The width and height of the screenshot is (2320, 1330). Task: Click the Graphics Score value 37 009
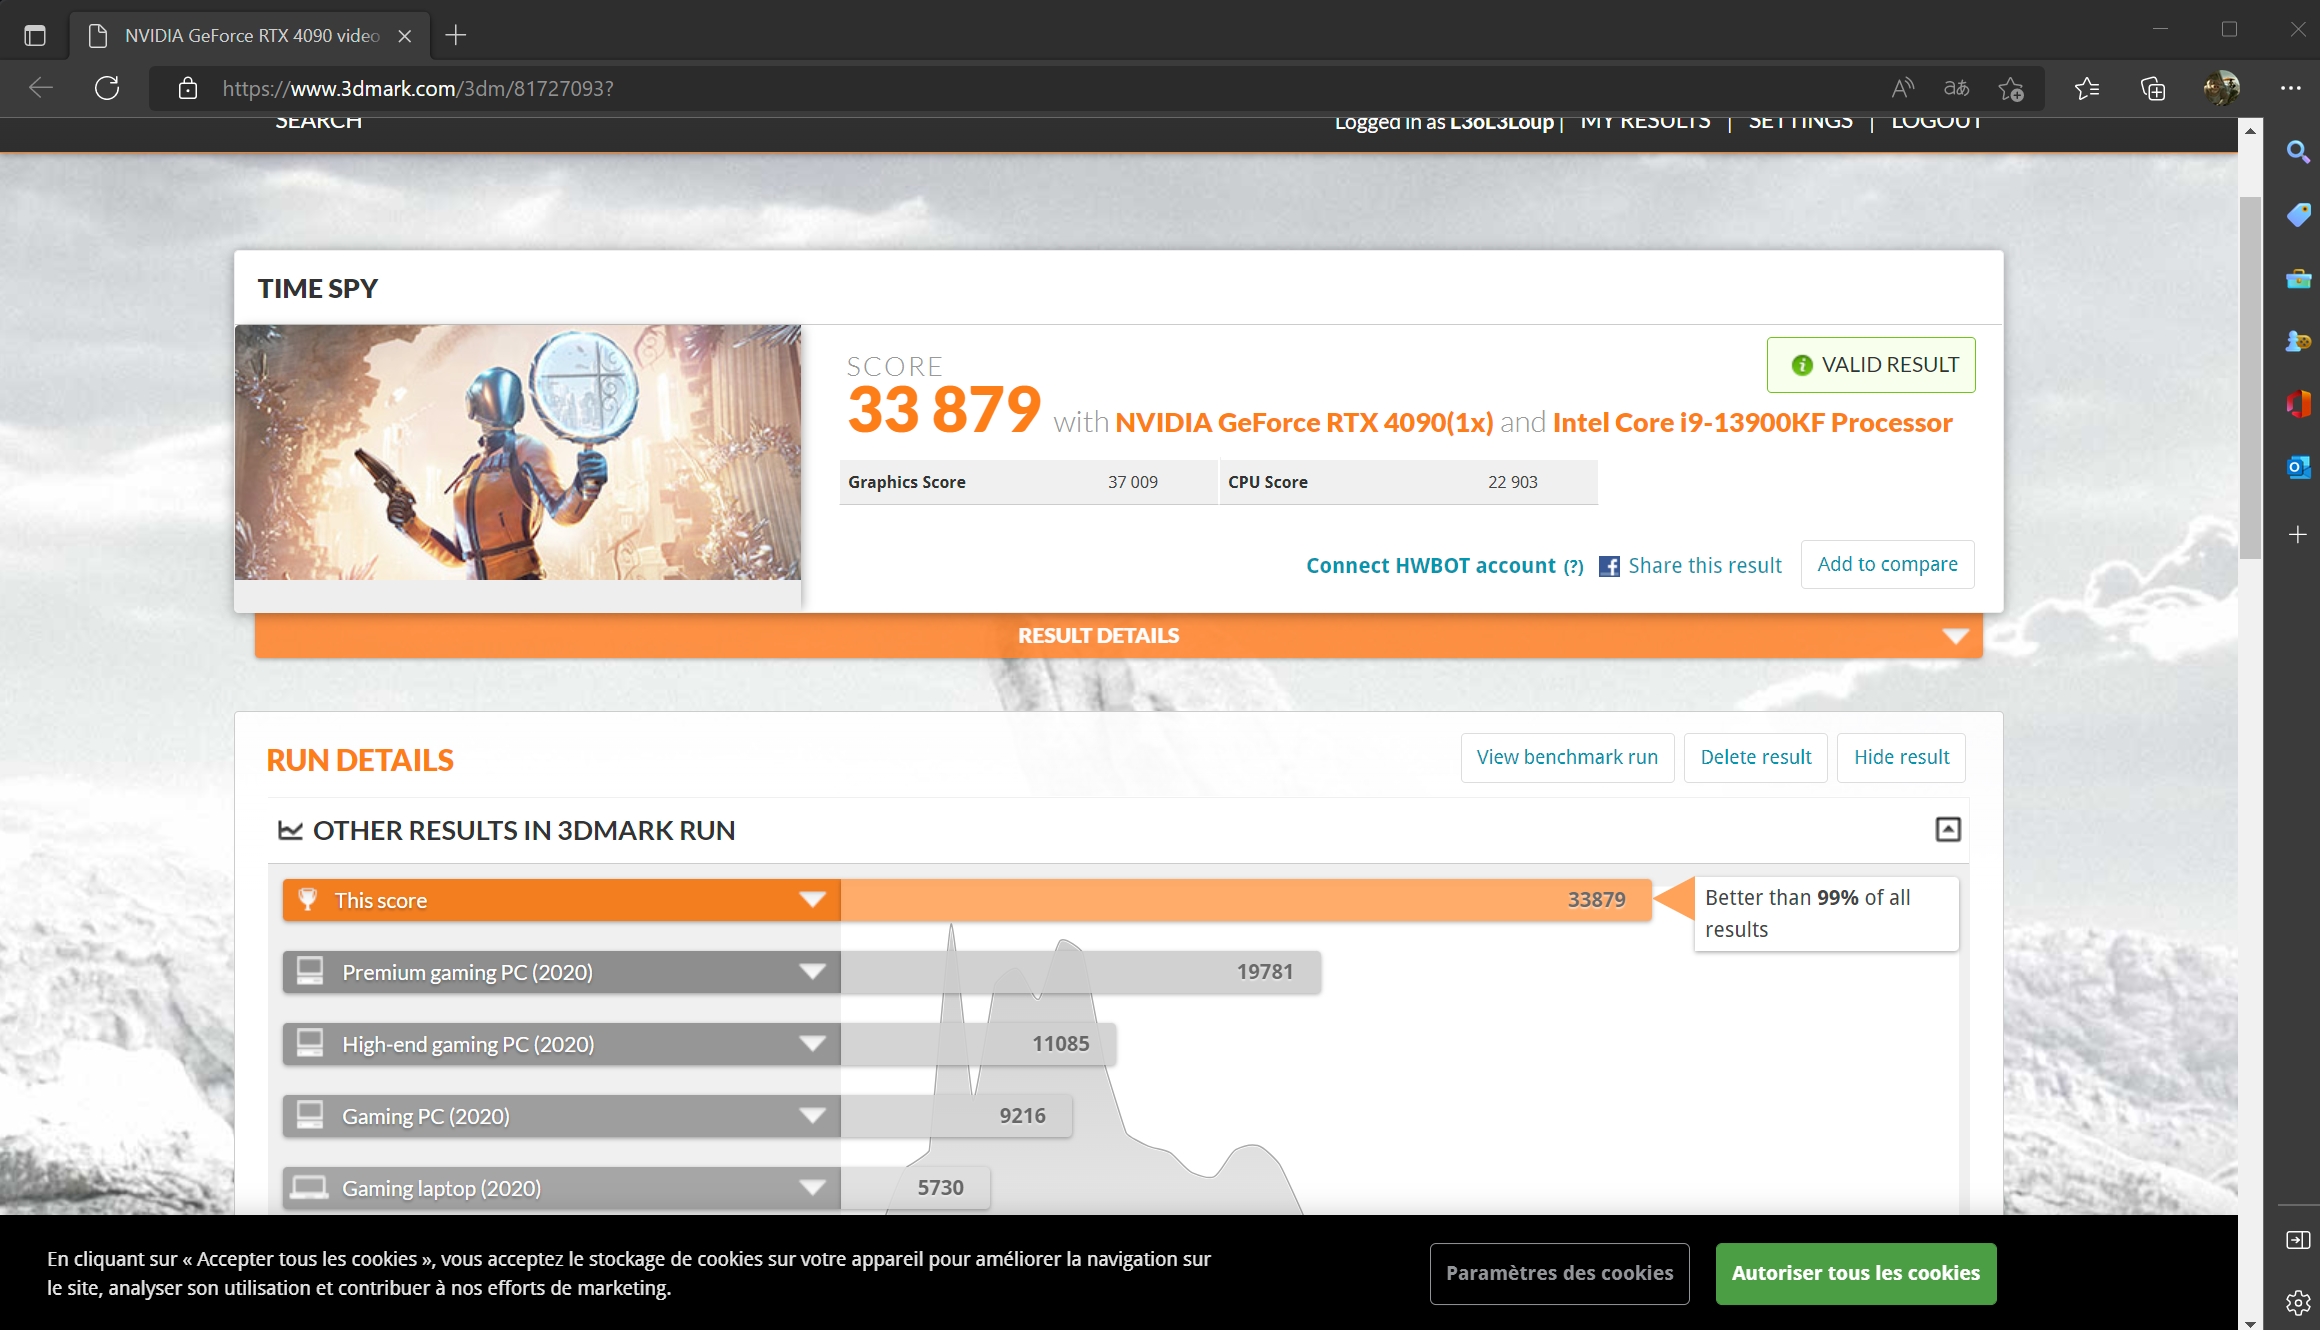pyautogui.click(x=1133, y=482)
